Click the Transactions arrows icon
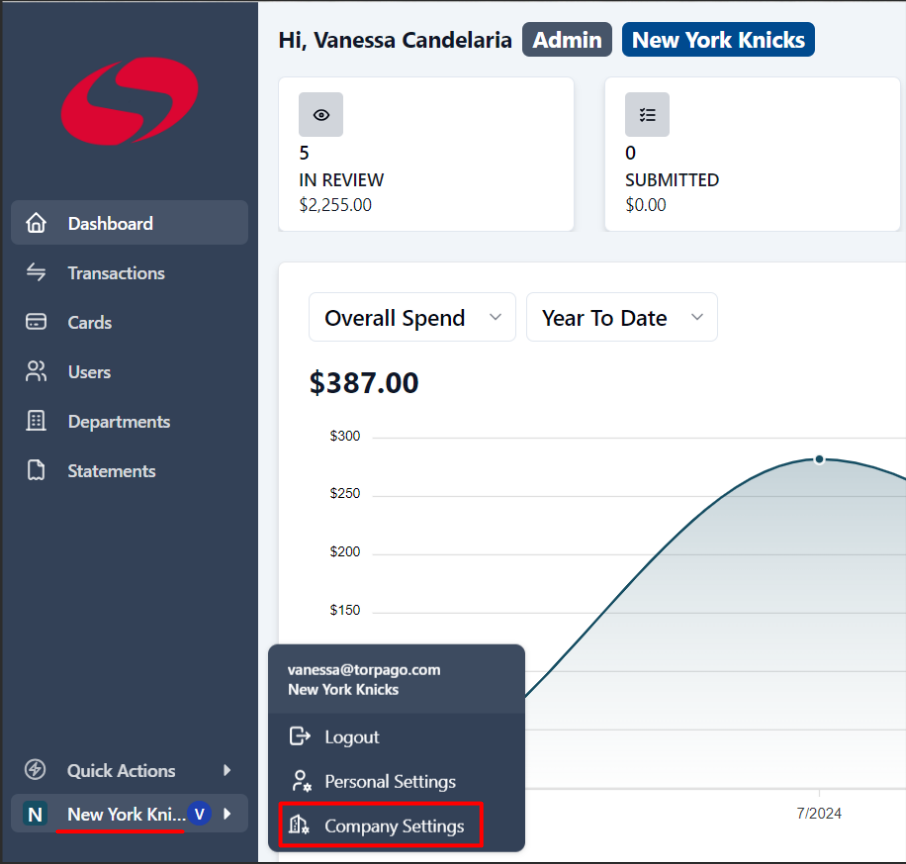 tap(36, 272)
